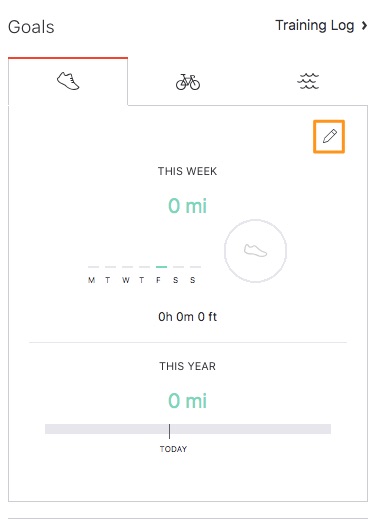Image resolution: width=377 pixels, height=520 pixels.
Task: Click the Monday day marker
Action: tap(92, 280)
